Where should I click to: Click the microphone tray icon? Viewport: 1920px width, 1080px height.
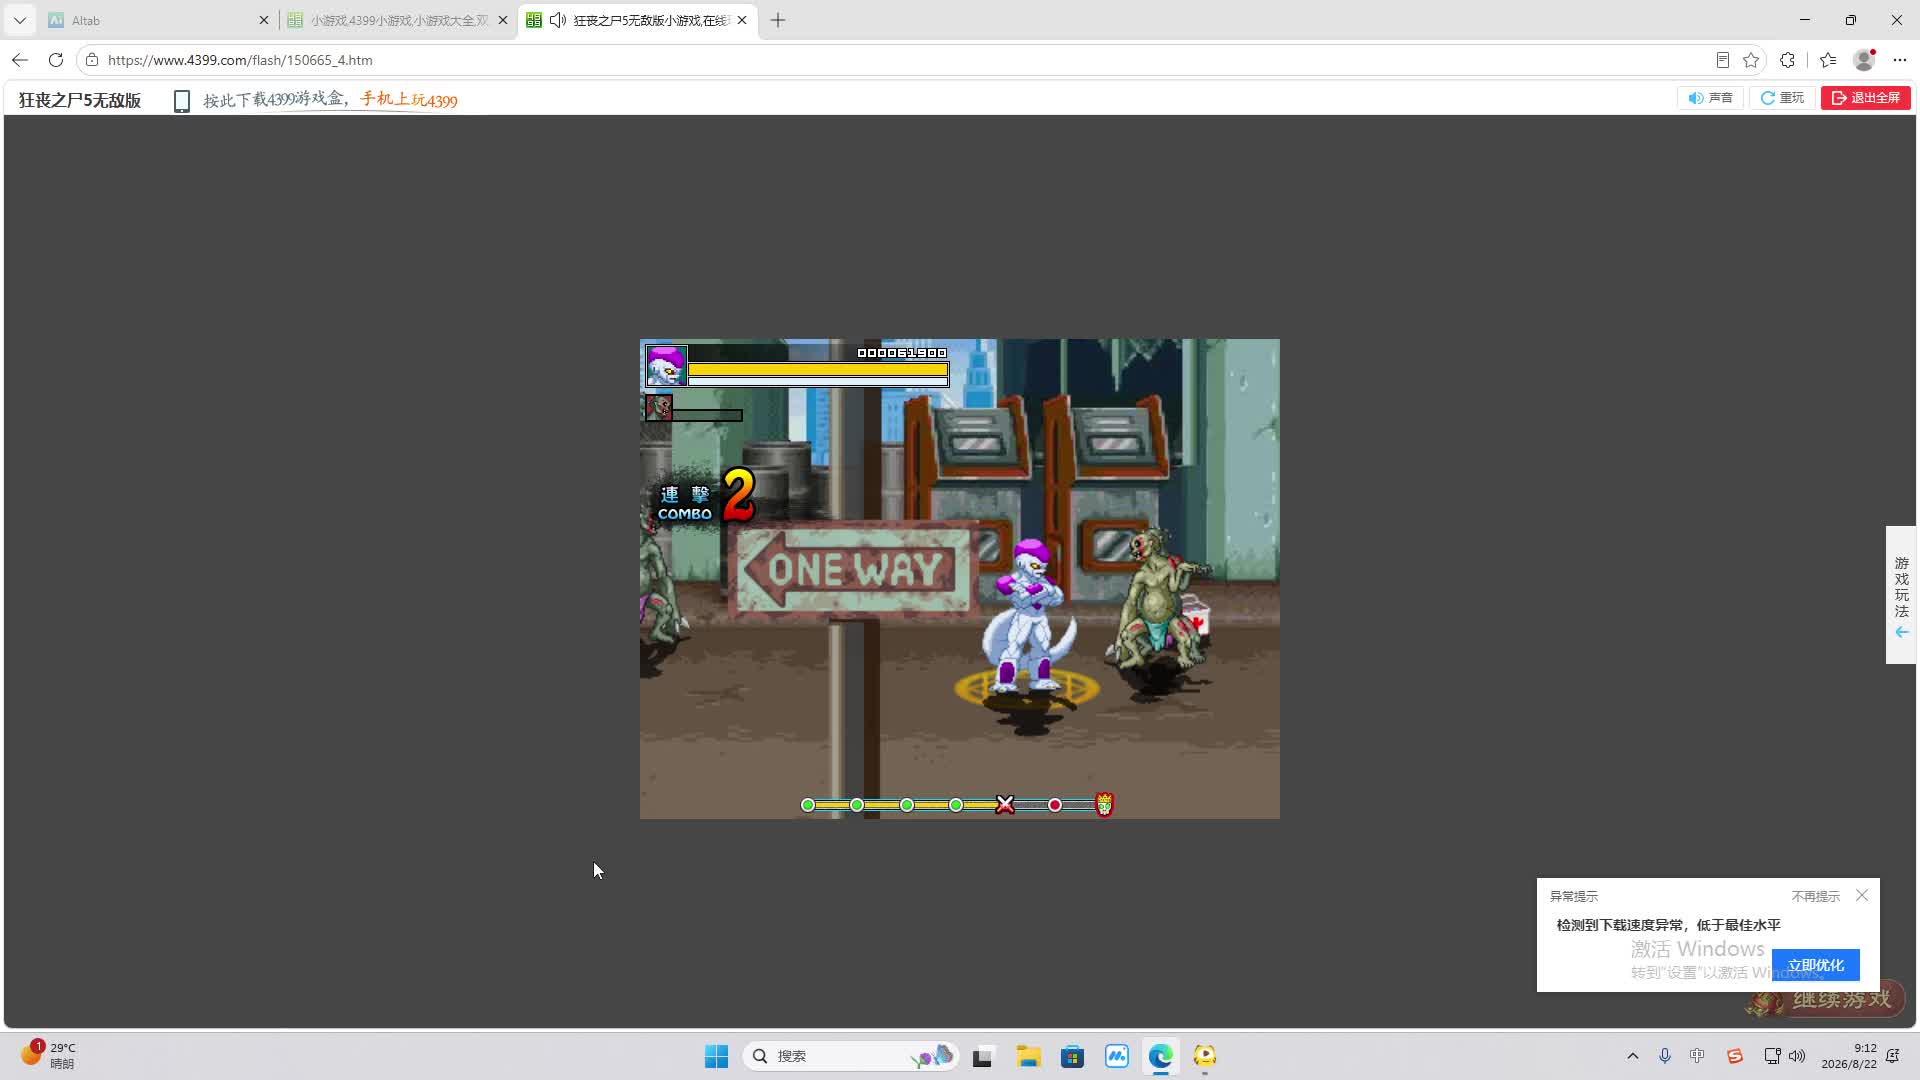[1665, 1056]
